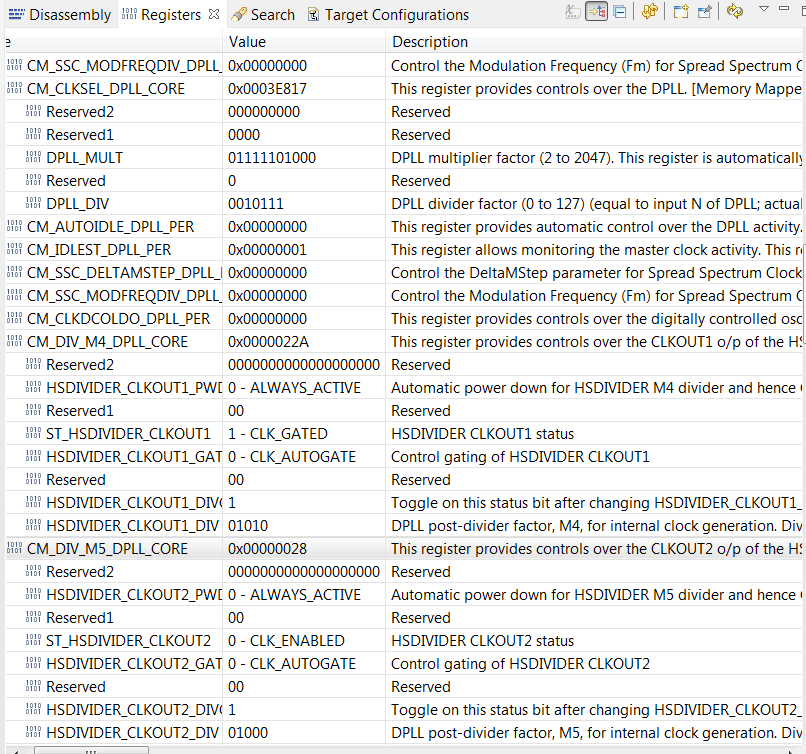This screenshot has height=754, width=806.
Task: Select the Collapse All icon
Action: point(620,12)
